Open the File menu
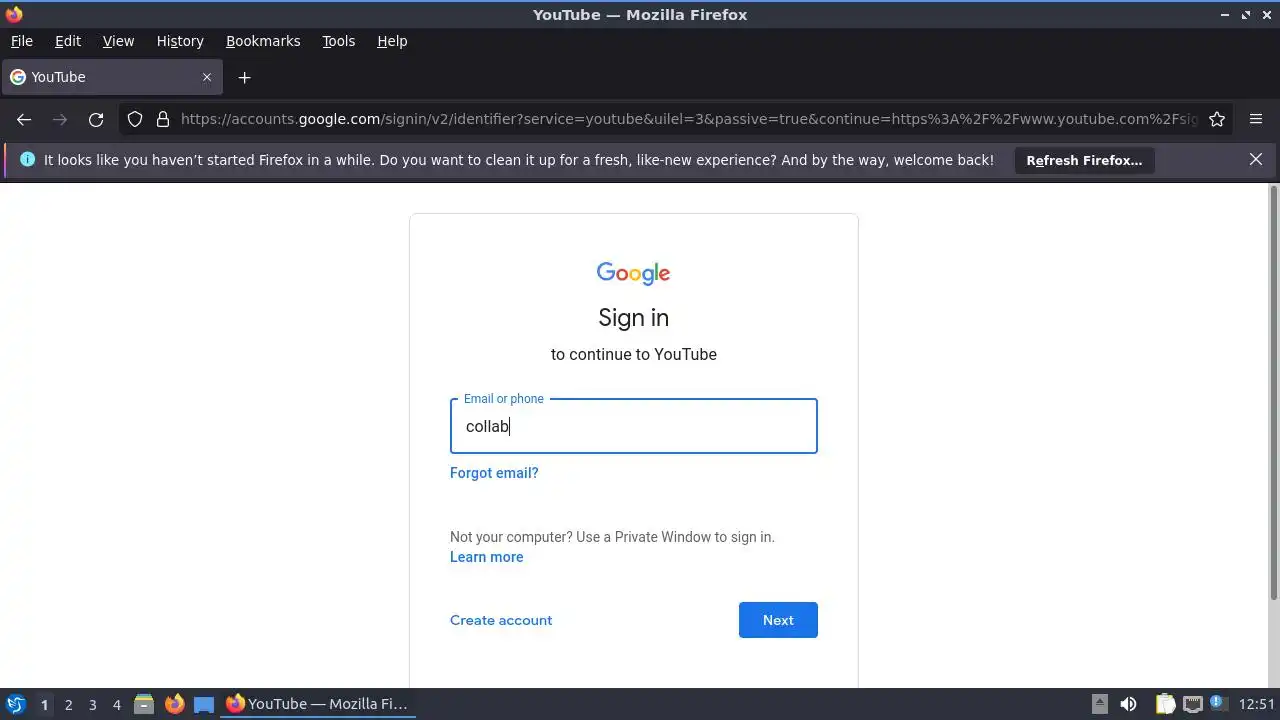 pyautogui.click(x=21, y=41)
